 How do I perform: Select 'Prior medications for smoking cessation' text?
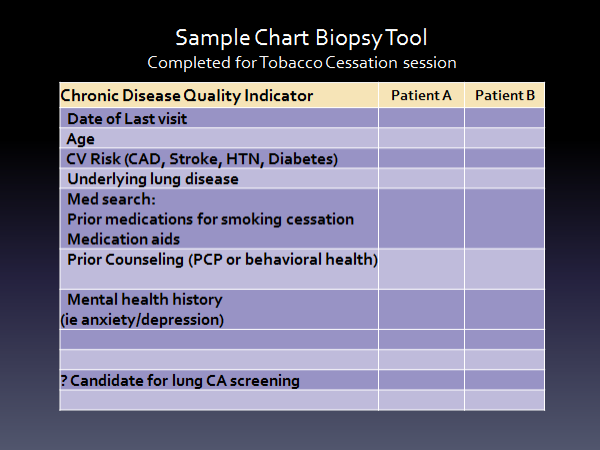(210, 219)
